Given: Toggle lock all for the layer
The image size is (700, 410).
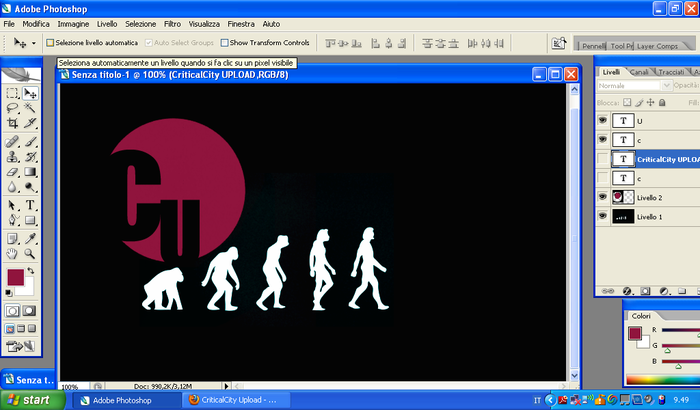Looking at the screenshot, I should click(x=662, y=103).
